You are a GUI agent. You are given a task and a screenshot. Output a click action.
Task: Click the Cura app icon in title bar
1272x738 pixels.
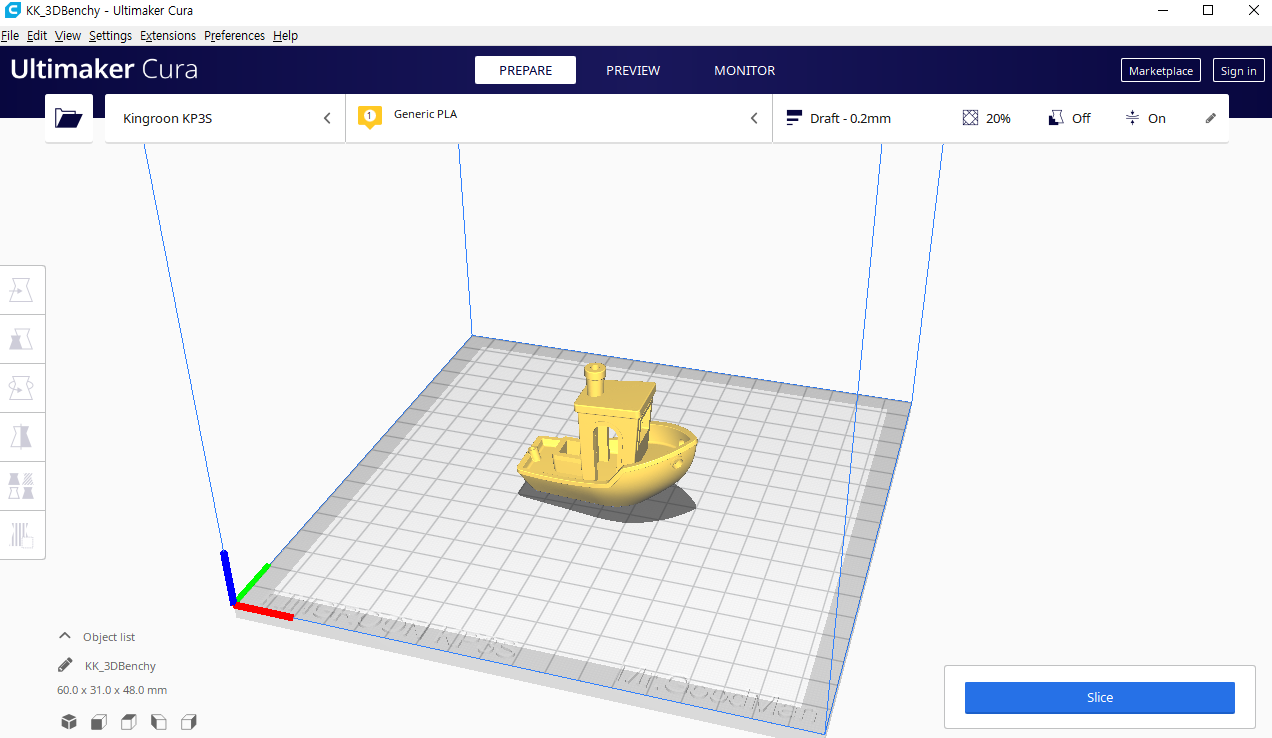[13, 10]
